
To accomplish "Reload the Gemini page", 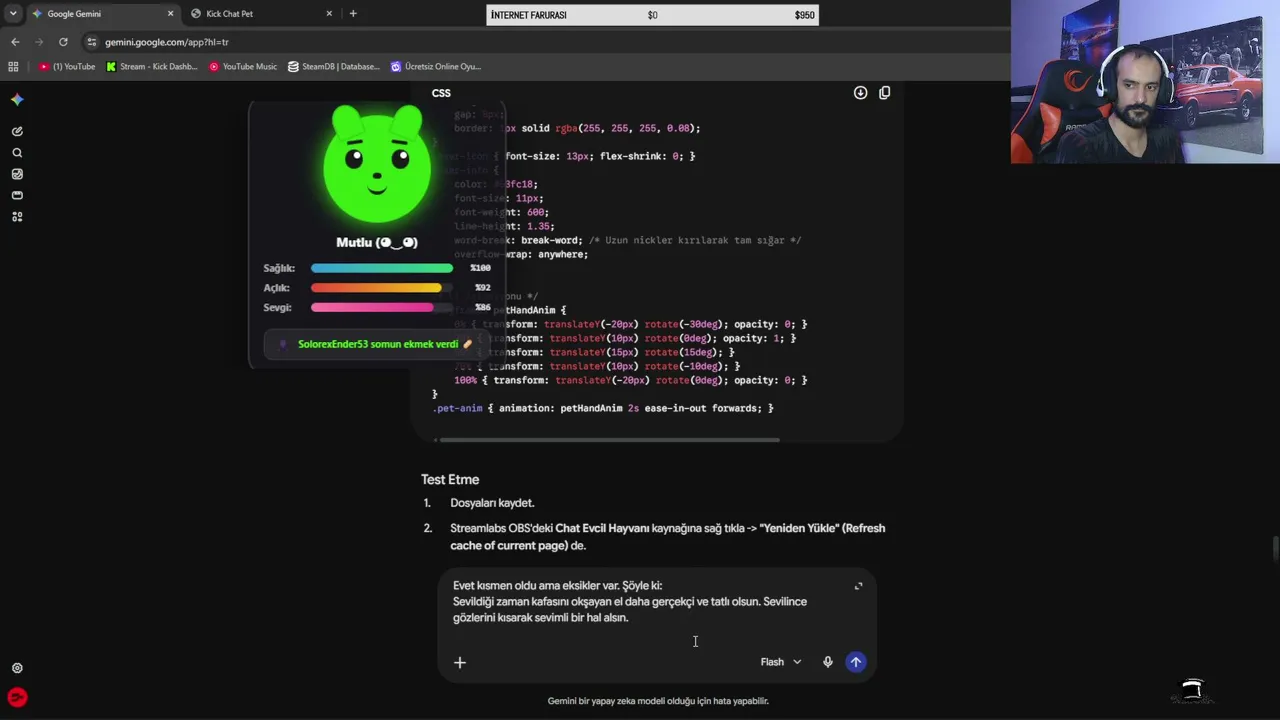I will click(63, 42).
